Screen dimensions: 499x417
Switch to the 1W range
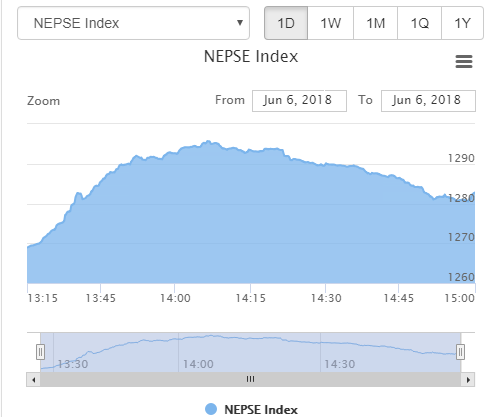[330, 23]
